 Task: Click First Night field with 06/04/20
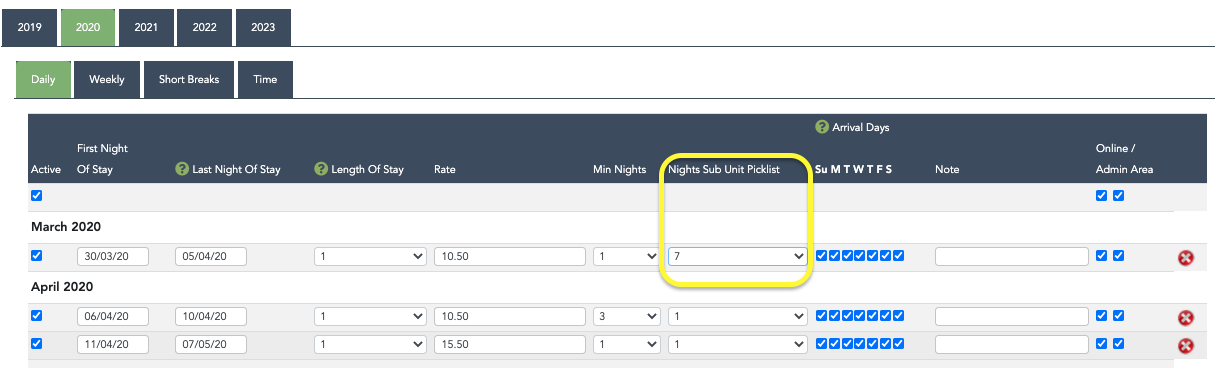113,317
